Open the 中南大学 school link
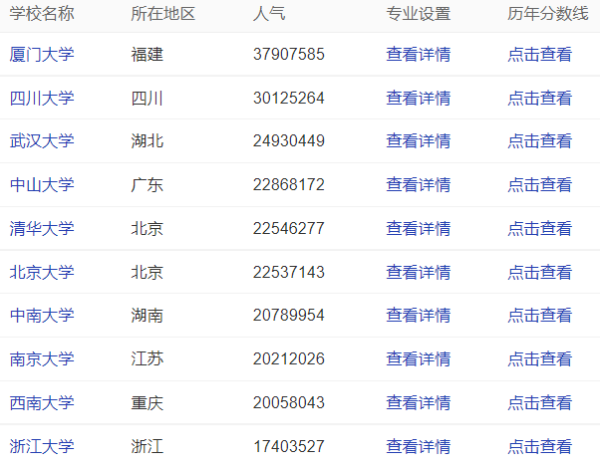 42,315
